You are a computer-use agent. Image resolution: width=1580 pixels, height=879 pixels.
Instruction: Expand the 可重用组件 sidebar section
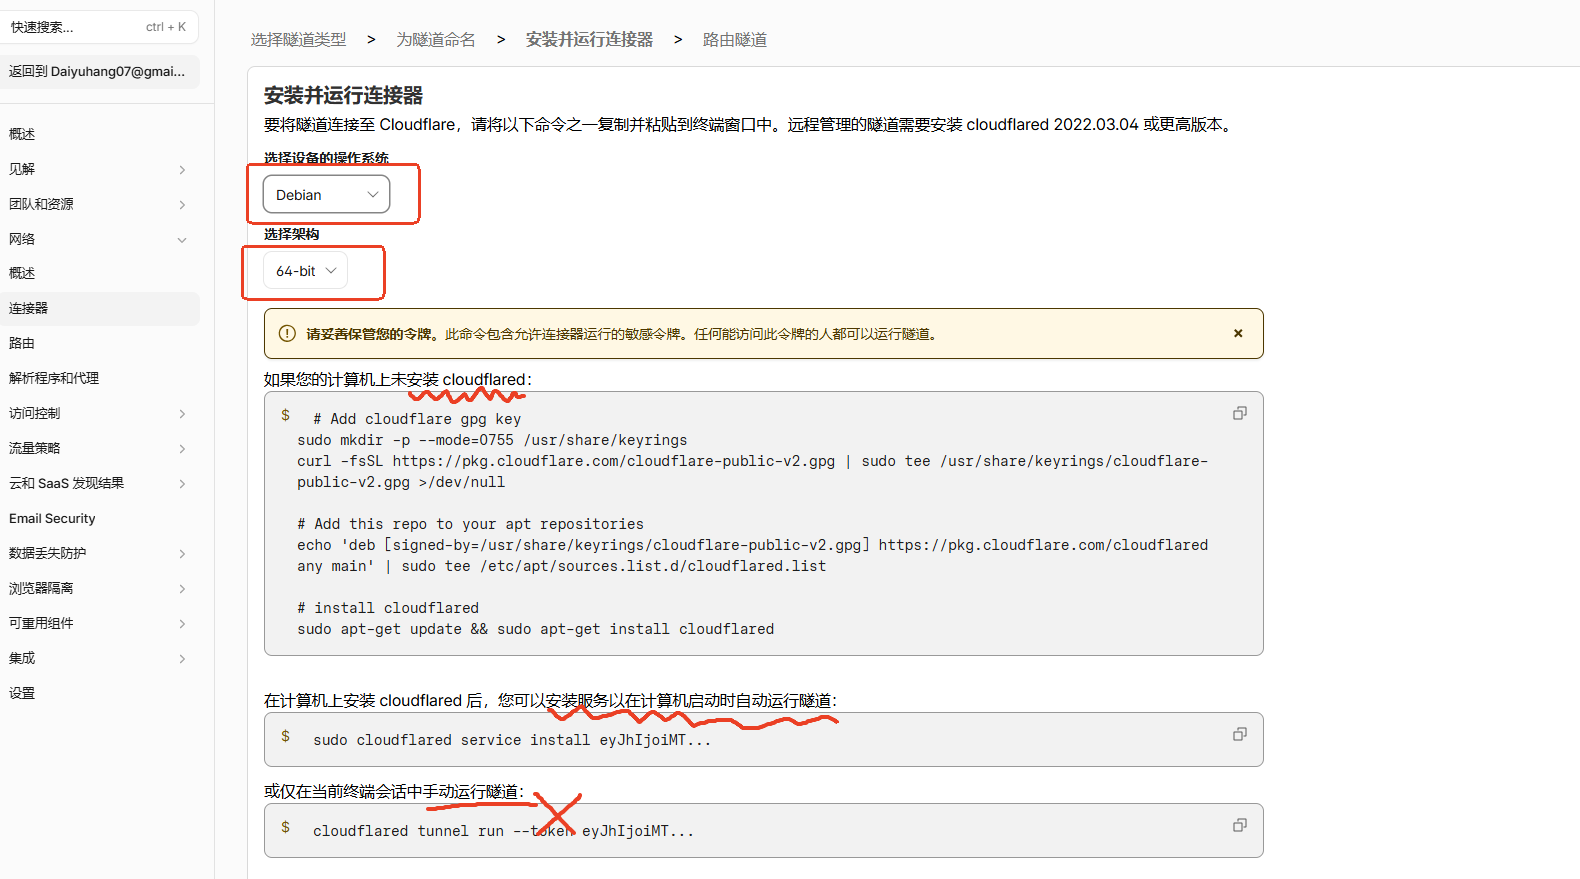click(x=182, y=624)
